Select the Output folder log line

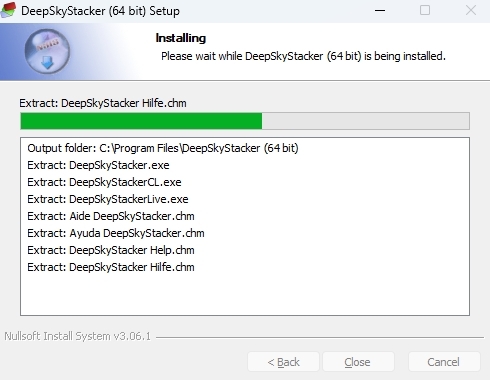[x=163, y=148]
